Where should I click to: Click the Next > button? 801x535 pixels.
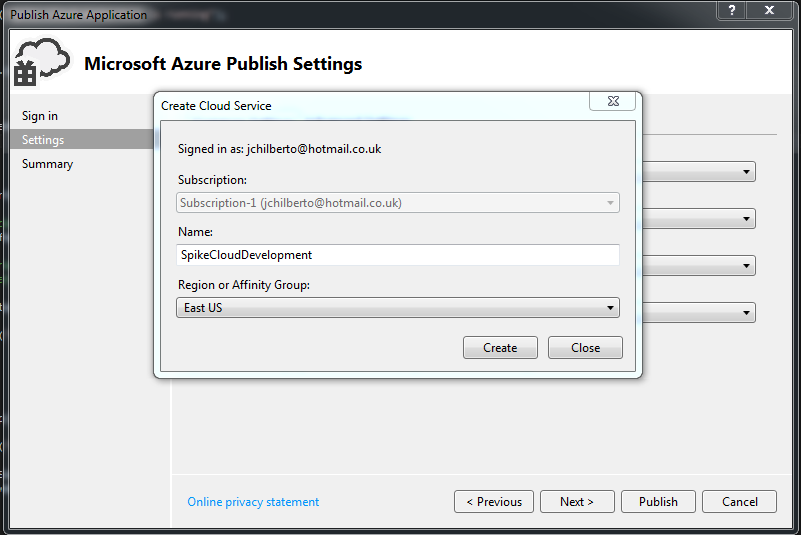[577, 502]
